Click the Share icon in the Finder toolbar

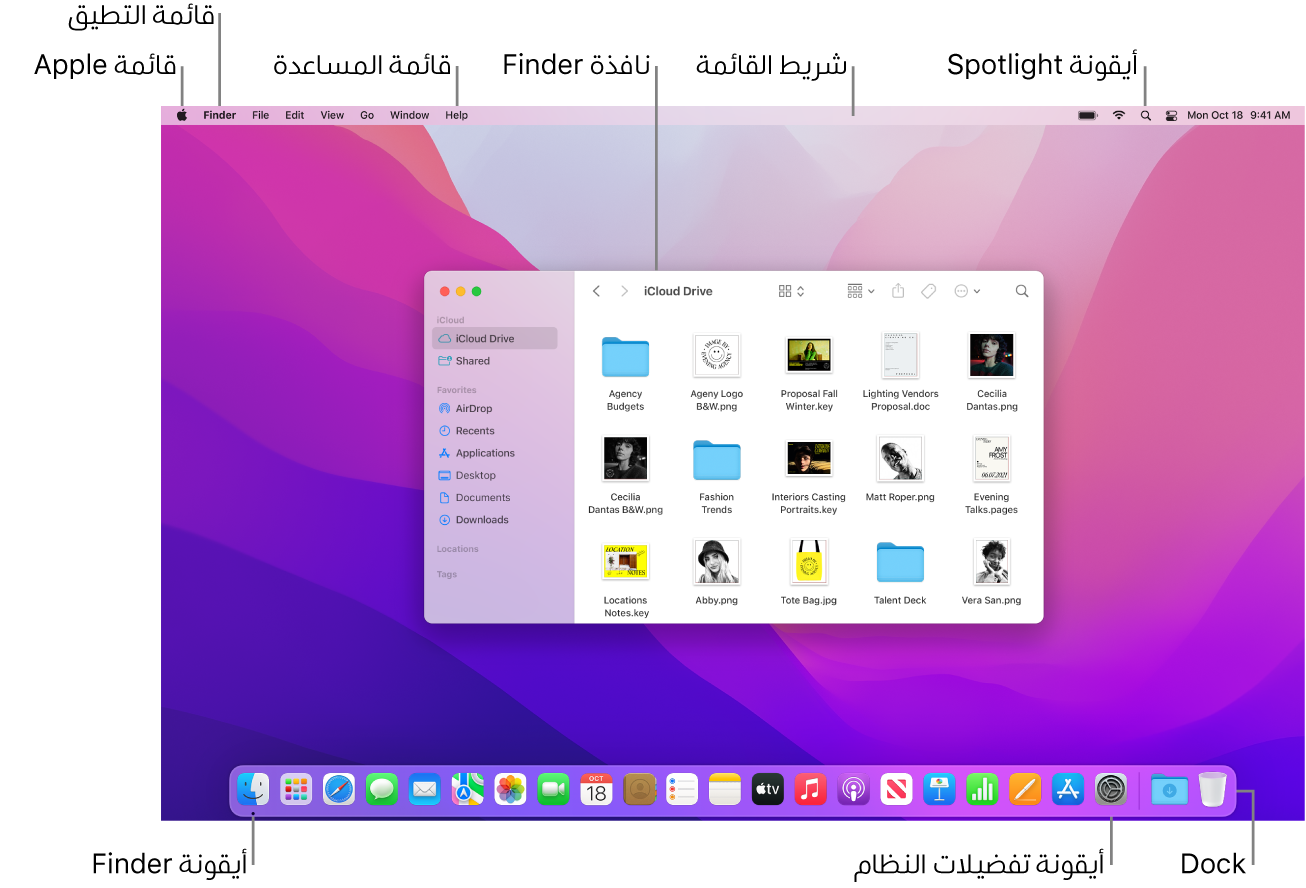(x=897, y=290)
